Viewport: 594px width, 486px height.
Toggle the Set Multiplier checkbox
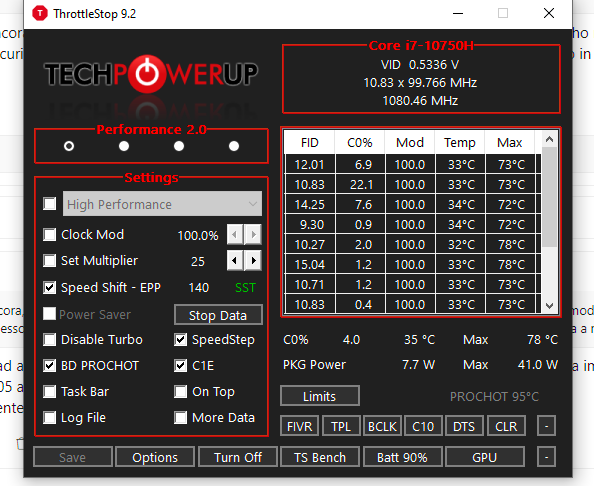(50, 261)
